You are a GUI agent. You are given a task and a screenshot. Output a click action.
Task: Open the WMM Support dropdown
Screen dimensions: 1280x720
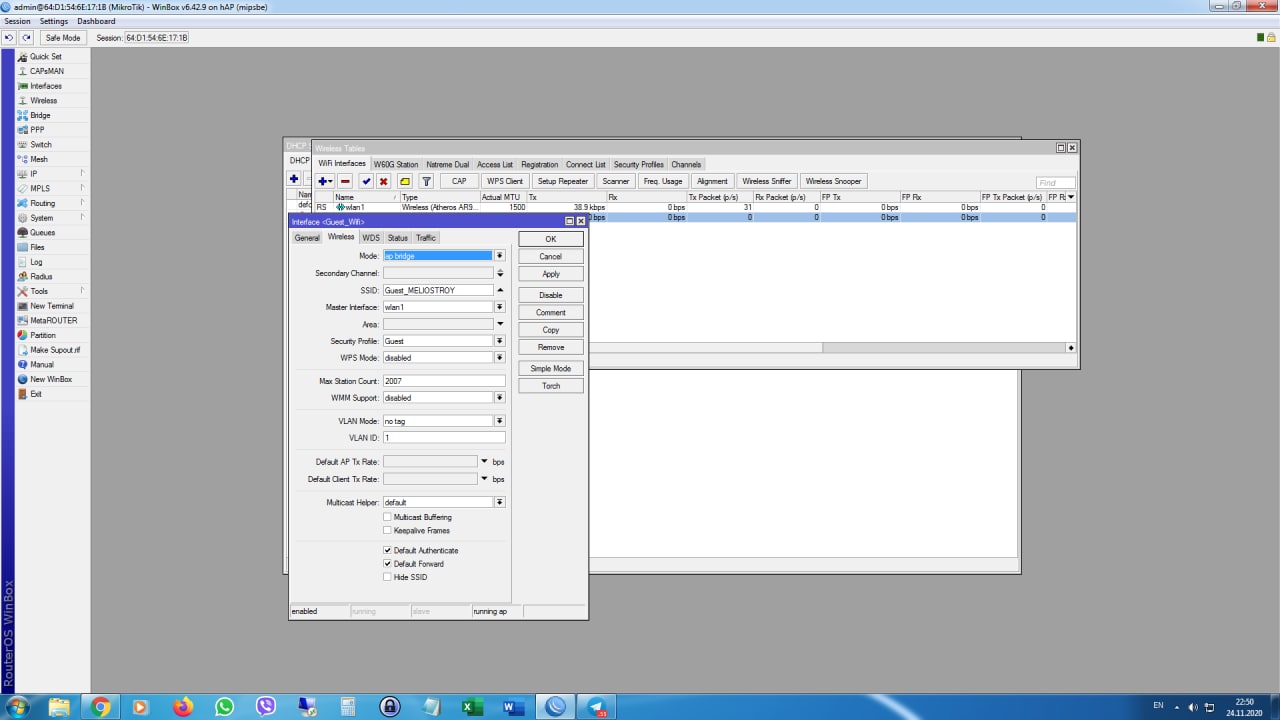coord(500,398)
